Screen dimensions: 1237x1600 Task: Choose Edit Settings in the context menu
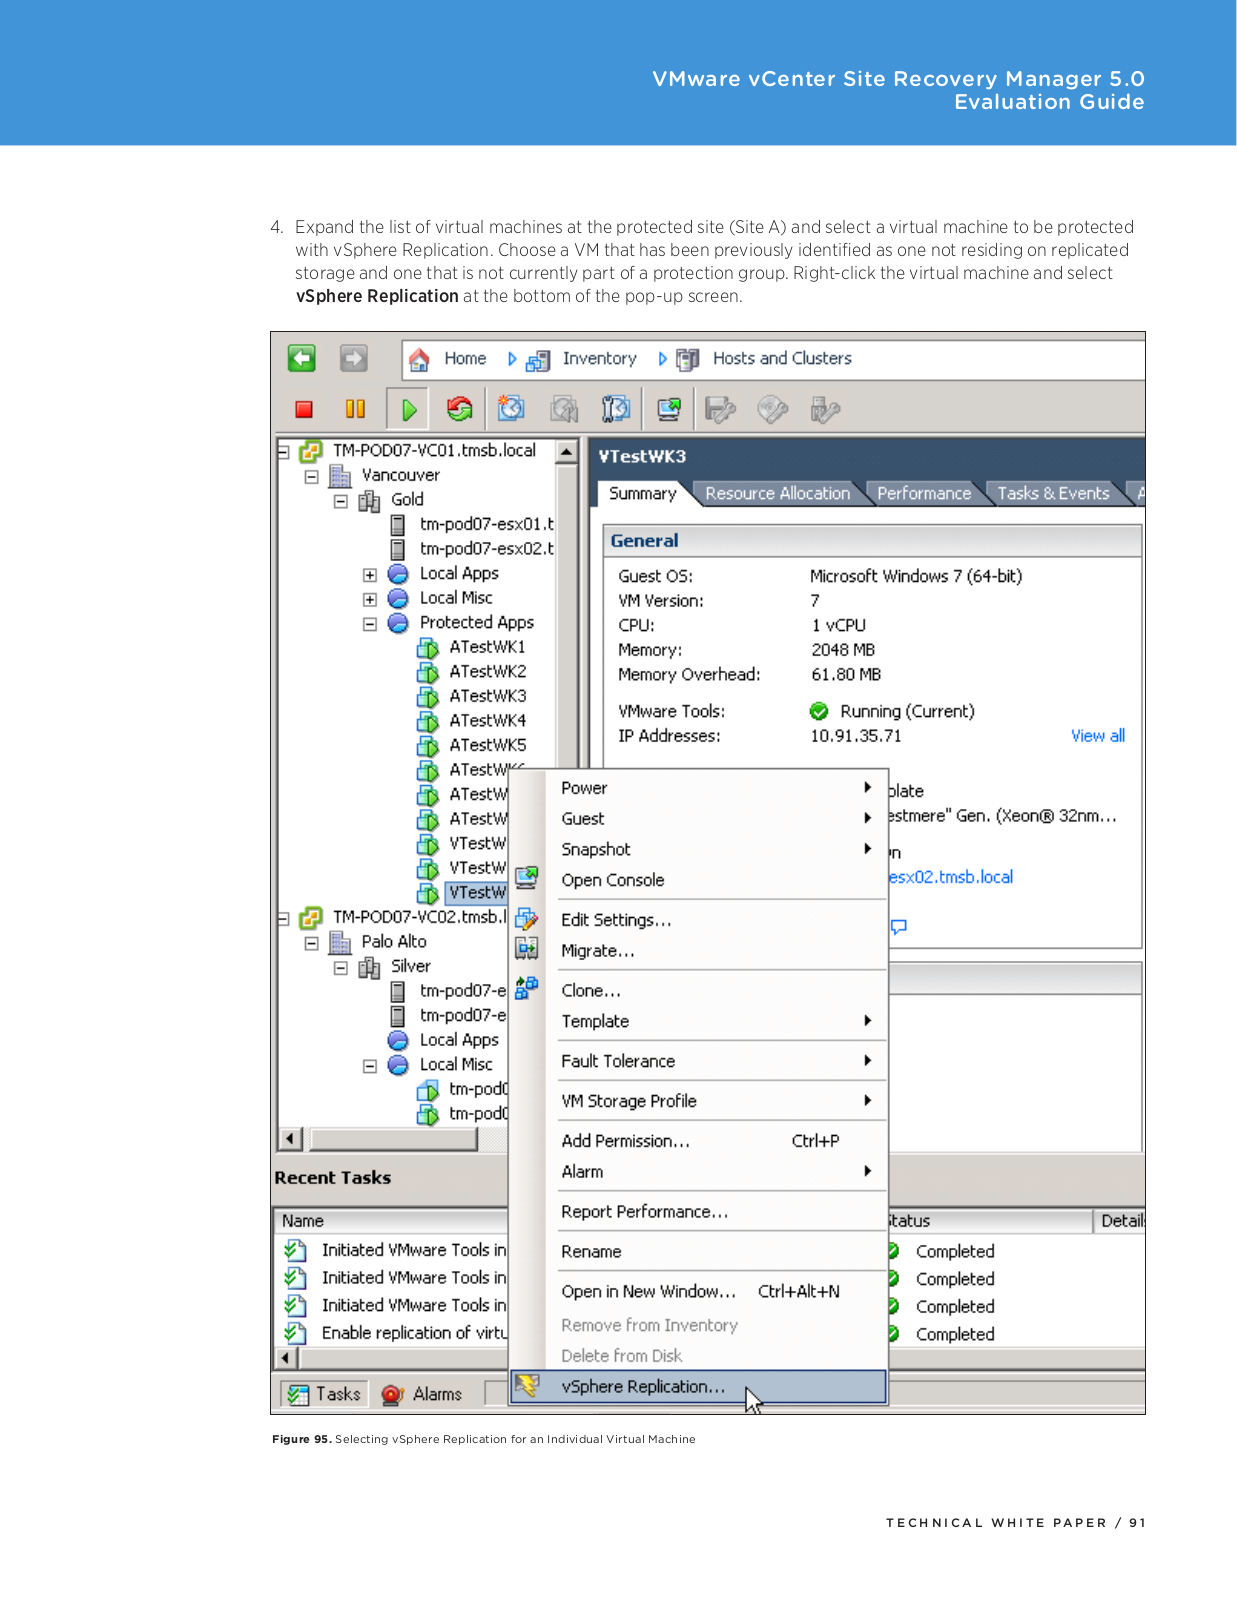click(698, 920)
